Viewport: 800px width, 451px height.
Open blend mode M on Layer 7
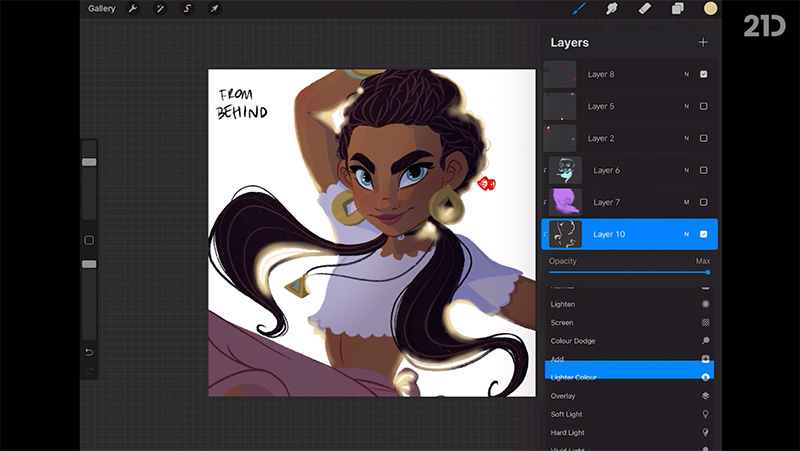(x=687, y=202)
